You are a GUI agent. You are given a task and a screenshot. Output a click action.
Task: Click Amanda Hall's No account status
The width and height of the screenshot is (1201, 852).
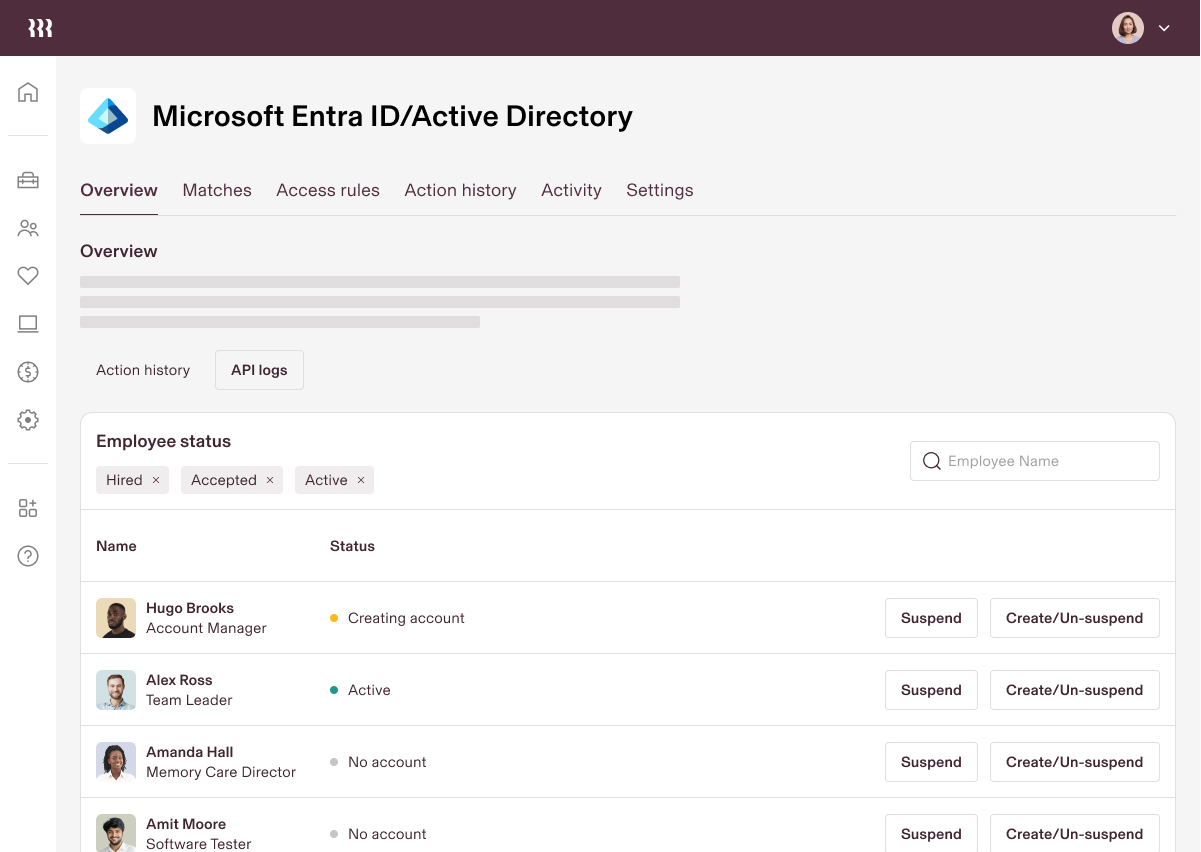pyautogui.click(x=387, y=762)
